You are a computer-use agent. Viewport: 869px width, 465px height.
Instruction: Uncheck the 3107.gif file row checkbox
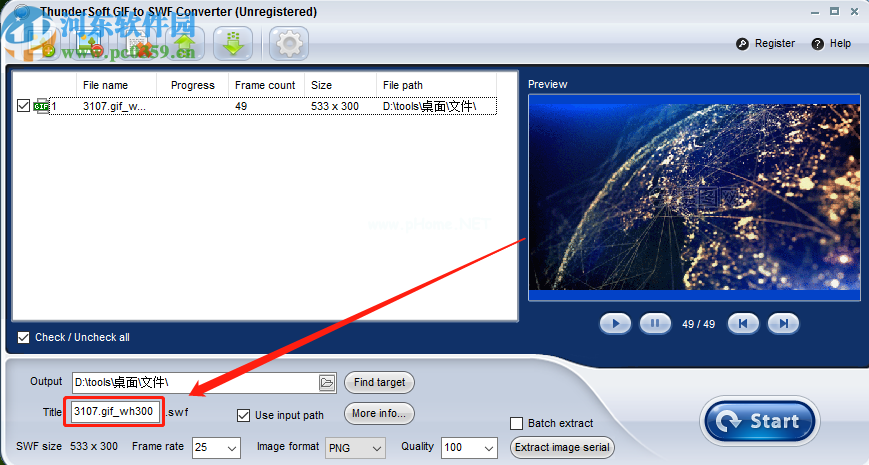(x=24, y=106)
